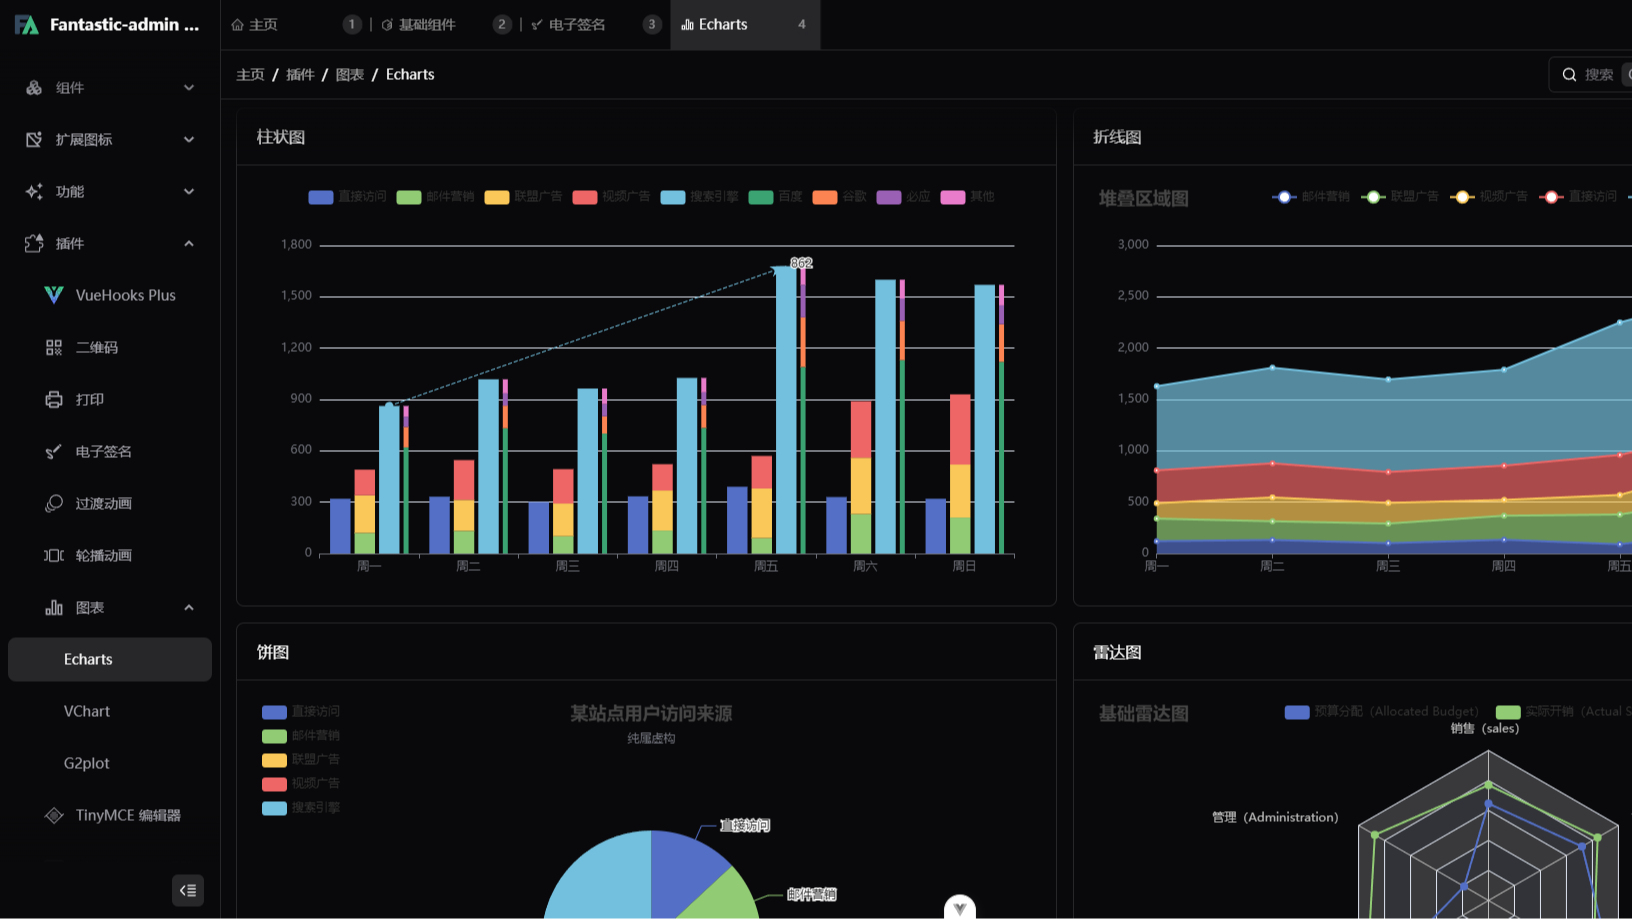Toggle 预算分配 (Allocated Budget) in the radar legend
Viewport: 1632px width, 919px height.
[x=1381, y=712]
